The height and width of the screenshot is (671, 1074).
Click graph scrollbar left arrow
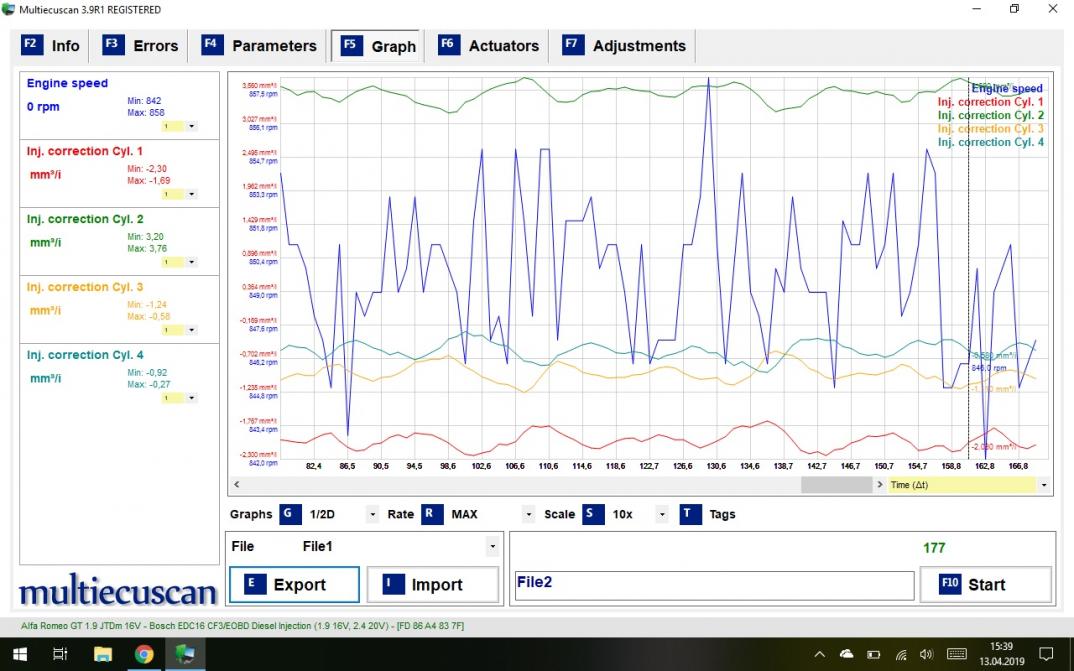(236, 485)
